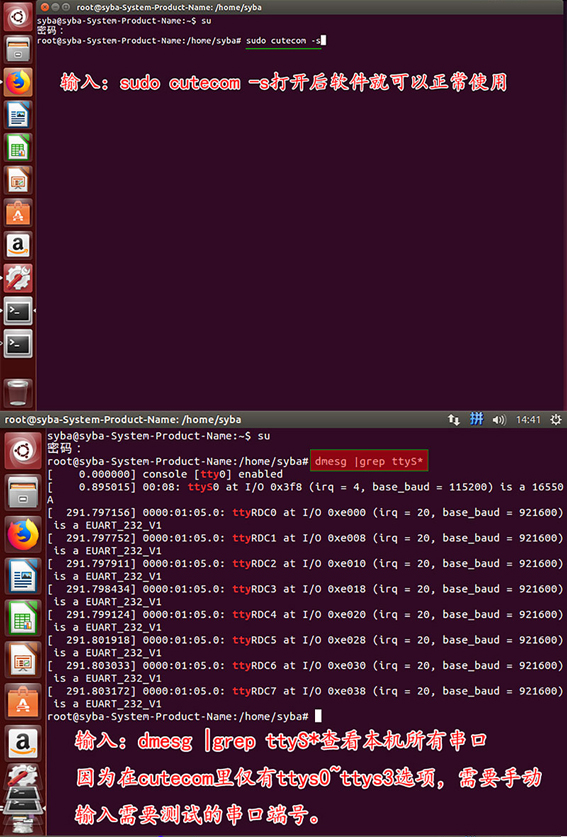Launch Firefox from the upper screenshot's launcher
The image size is (567, 837).
click(x=18, y=82)
